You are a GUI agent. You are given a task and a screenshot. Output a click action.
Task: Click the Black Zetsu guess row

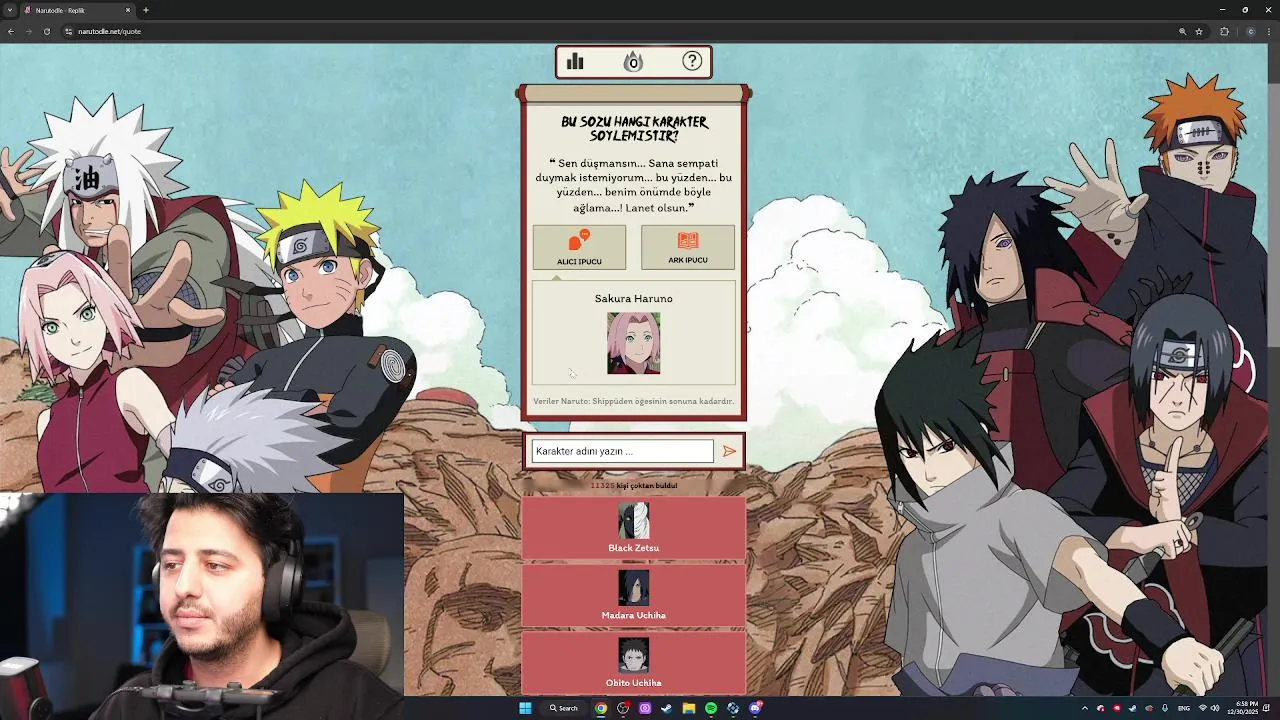pos(633,528)
